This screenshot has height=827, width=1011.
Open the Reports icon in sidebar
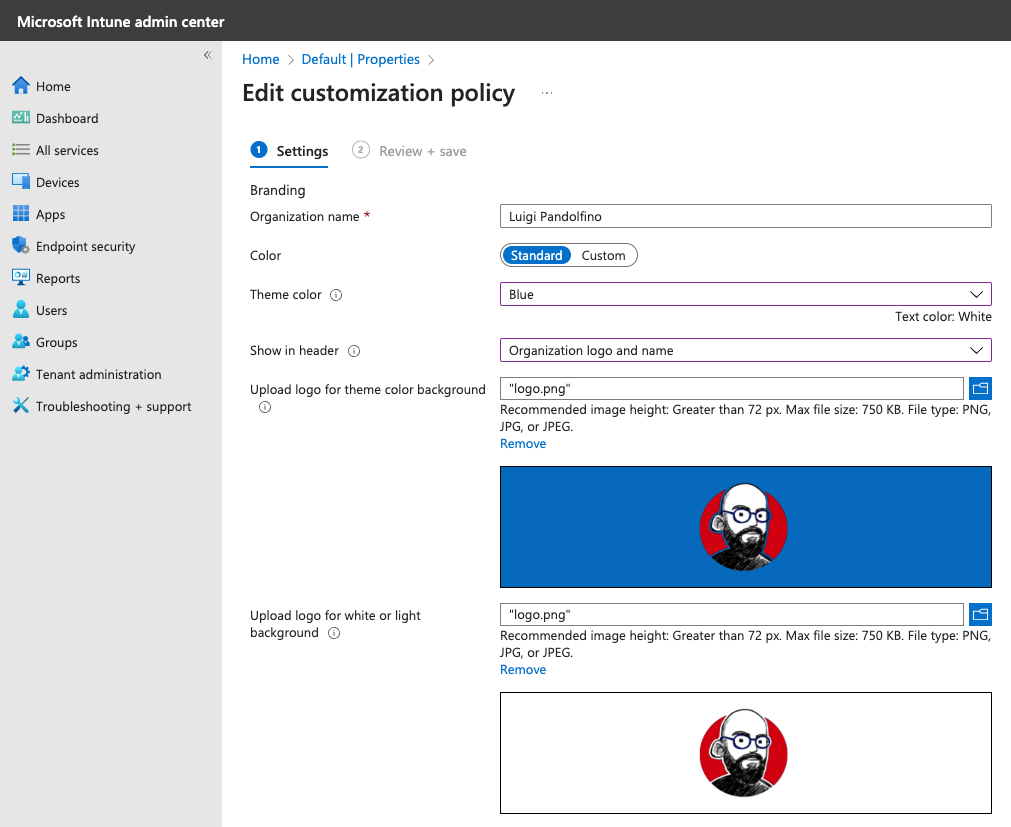click(x=20, y=278)
